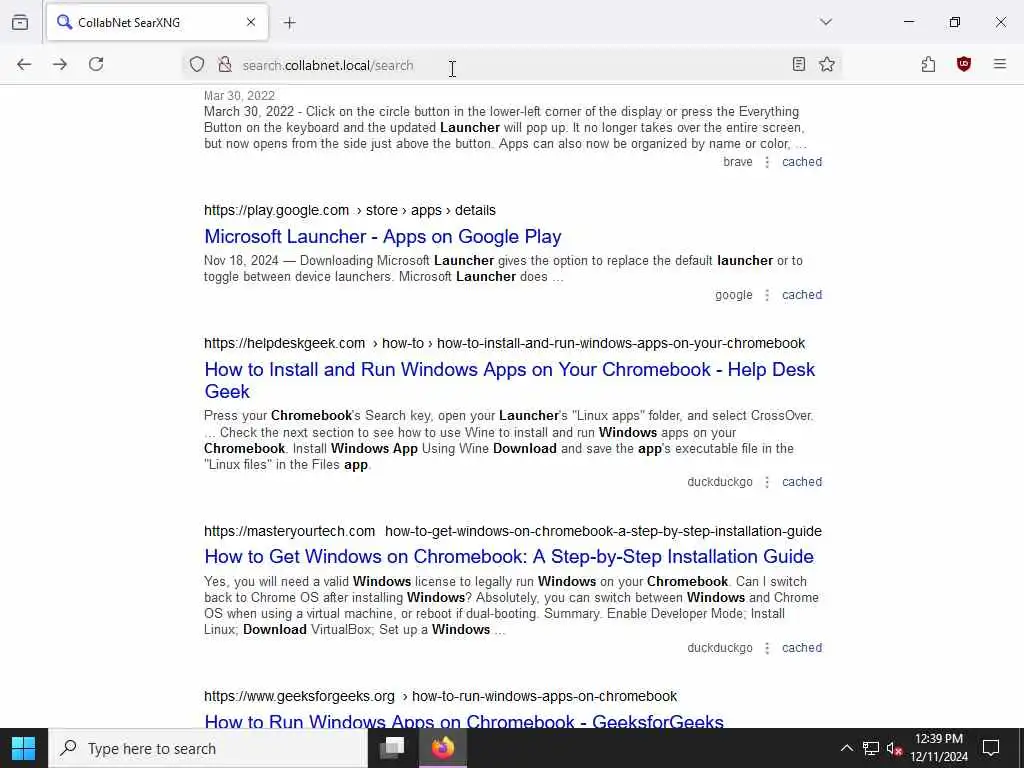Open Firefox View icon
The image size is (1024, 768).
(20, 22)
